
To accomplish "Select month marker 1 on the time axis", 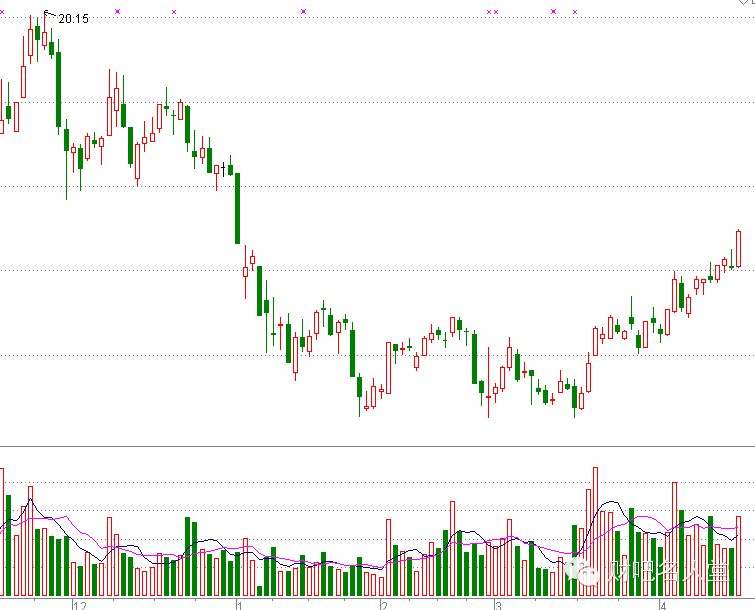I will click(239, 605).
